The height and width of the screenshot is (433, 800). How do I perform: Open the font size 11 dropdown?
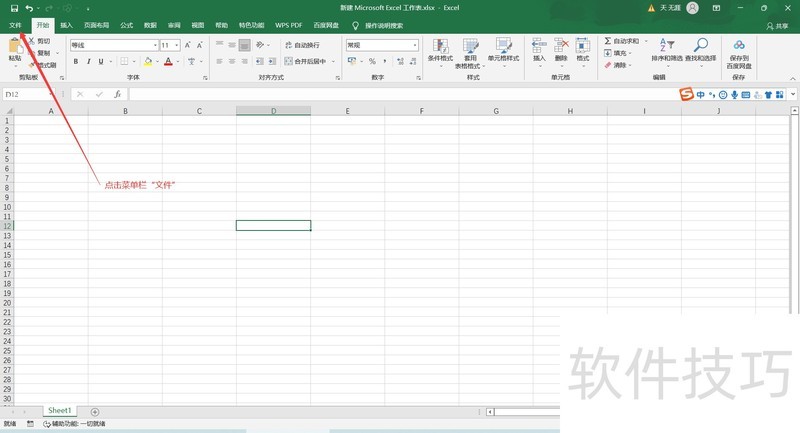tap(177, 45)
